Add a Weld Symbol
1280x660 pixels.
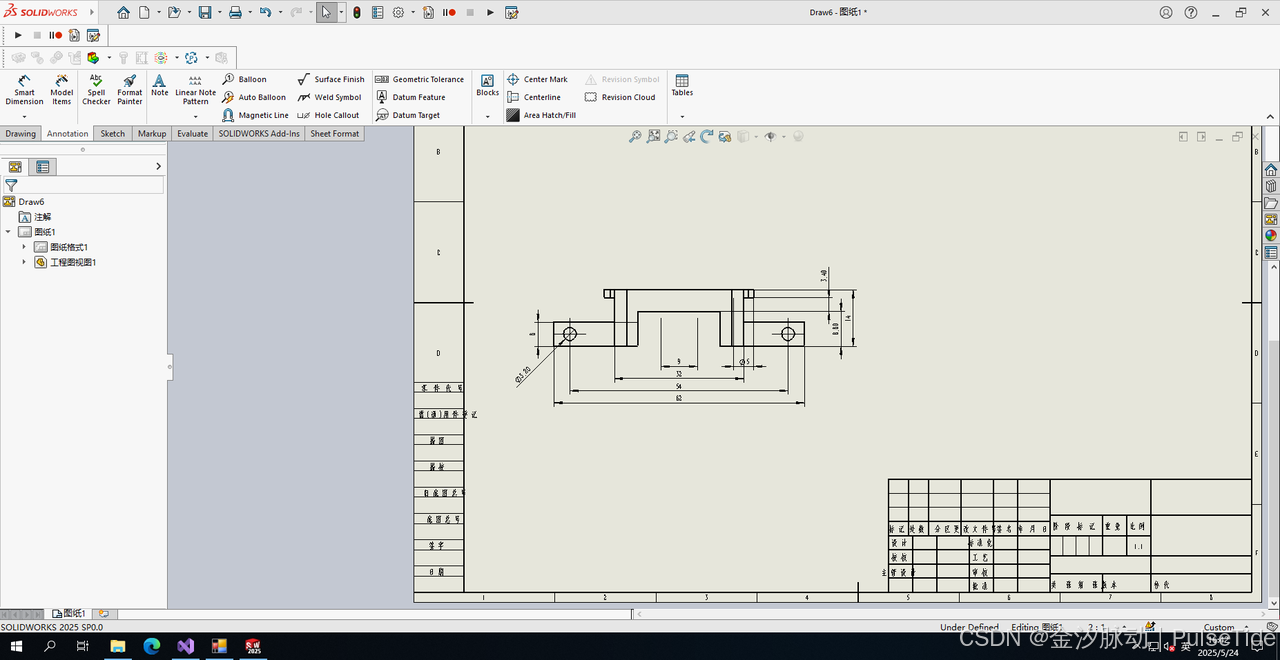tap(329, 97)
